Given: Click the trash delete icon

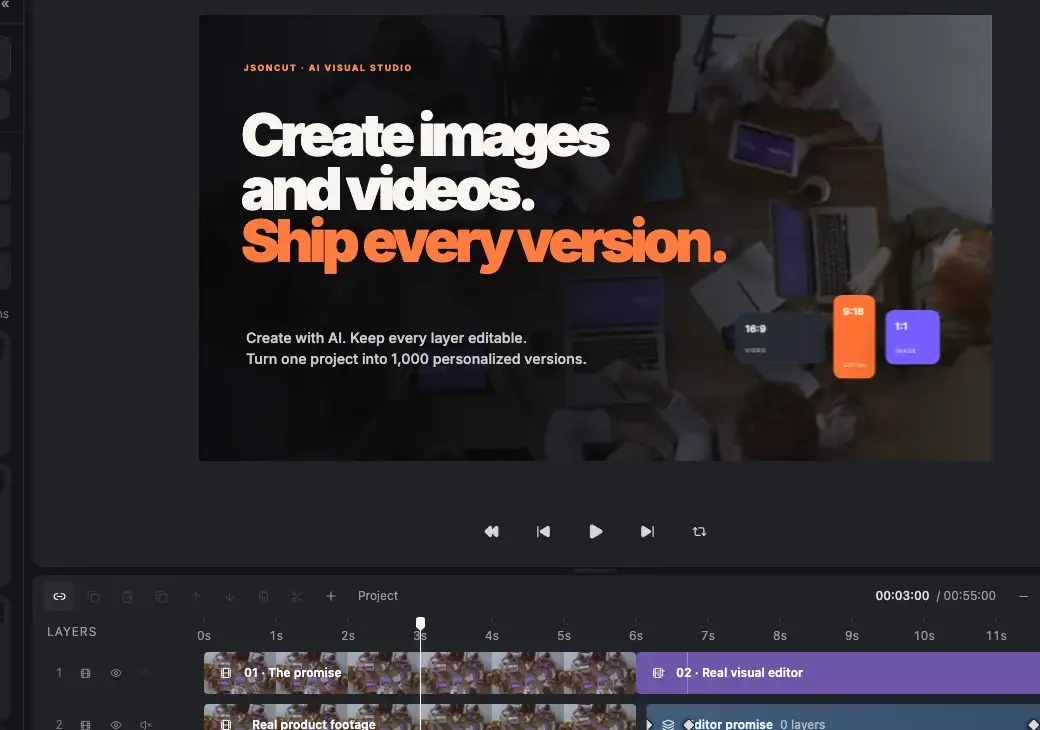Looking at the screenshot, I should pyautogui.click(x=263, y=597).
